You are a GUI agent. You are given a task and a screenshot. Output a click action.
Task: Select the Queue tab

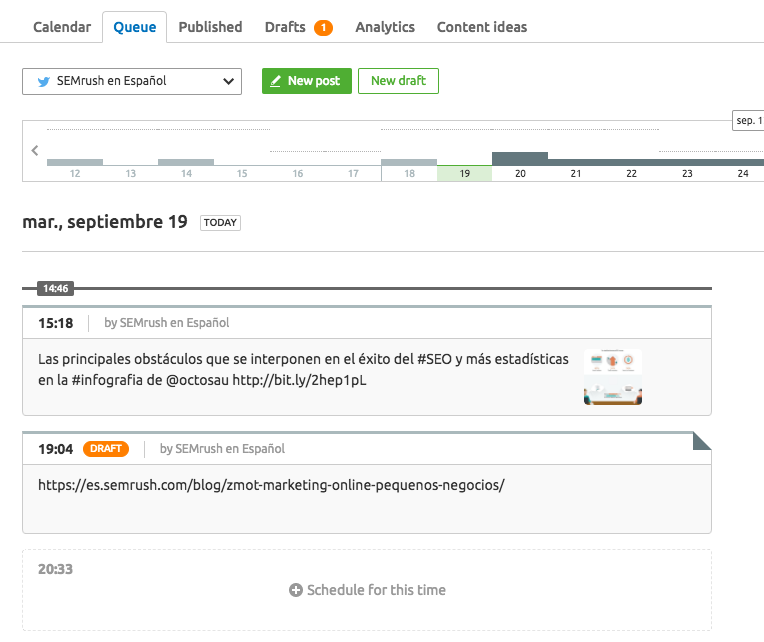pos(134,27)
